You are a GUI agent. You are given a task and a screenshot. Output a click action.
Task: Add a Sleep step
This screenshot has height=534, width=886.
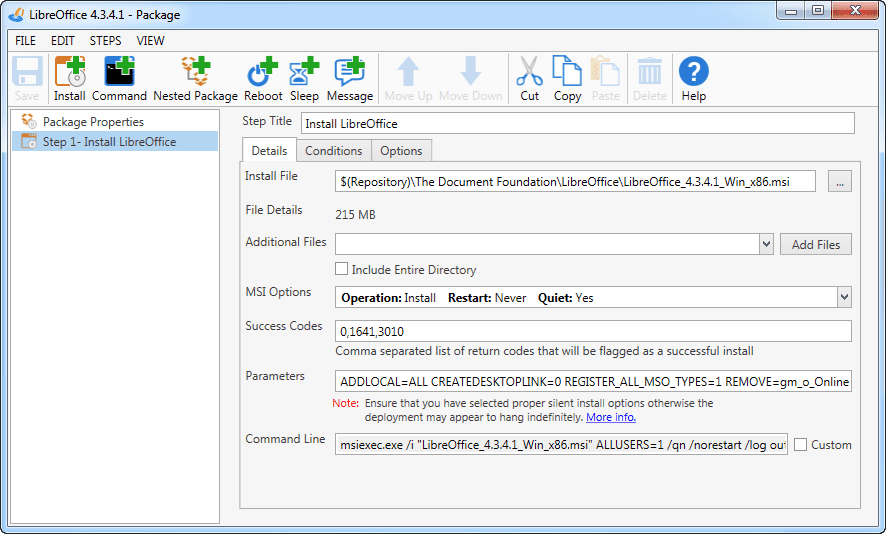pyautogui.click(x=304, y=79)
